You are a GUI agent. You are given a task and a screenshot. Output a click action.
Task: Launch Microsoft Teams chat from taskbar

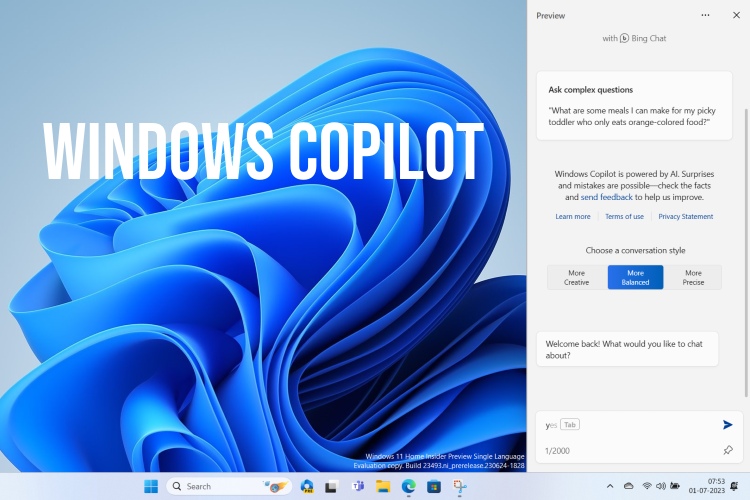(357, 486)
